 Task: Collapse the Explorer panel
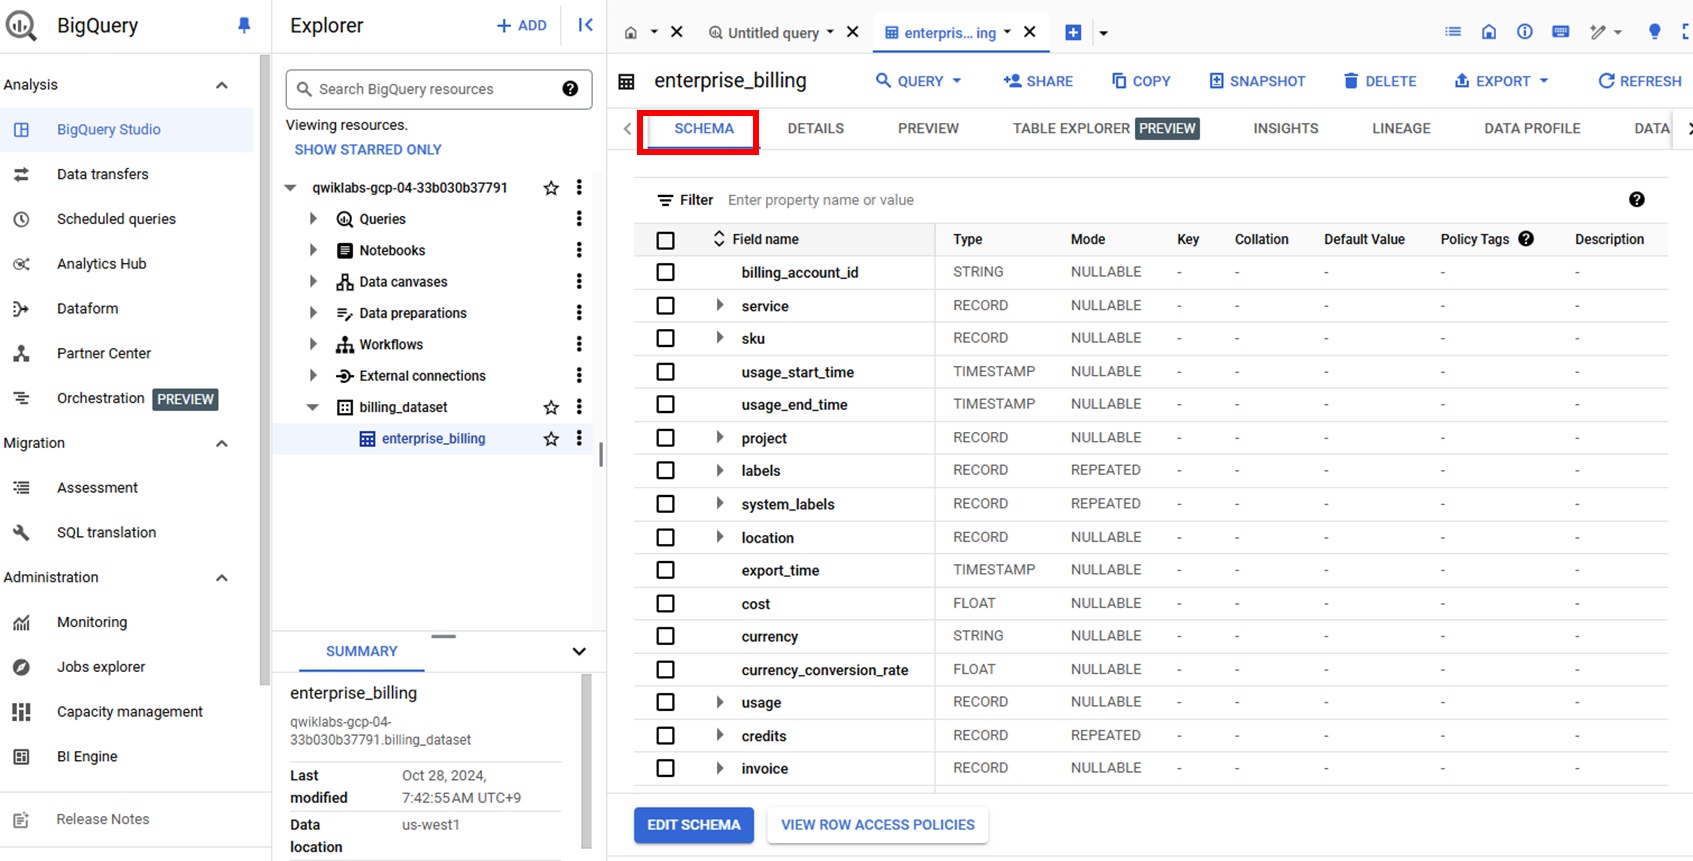(x=586, y=25)
